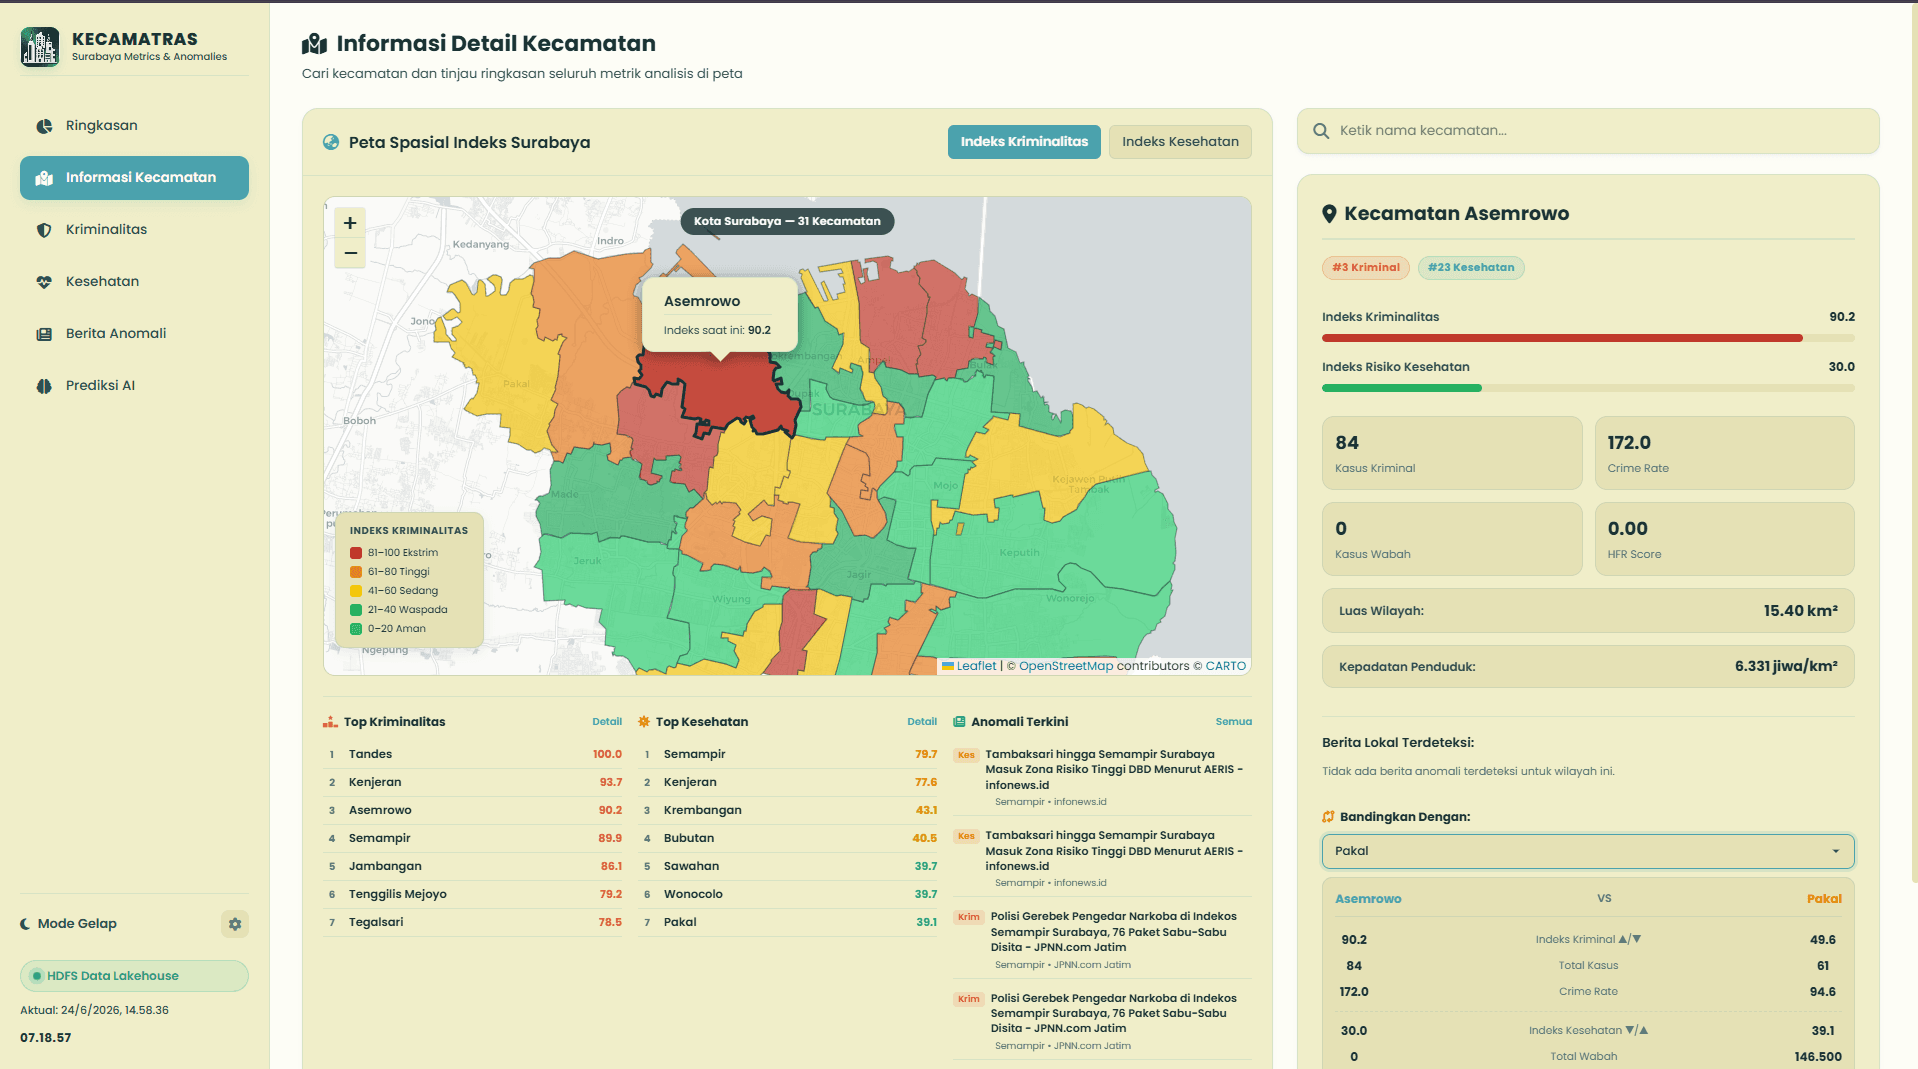Open Detail link for Top Kriminalitas
Image resolution: width=1918 pixels, height=1069 pixels.
(606, 722)
